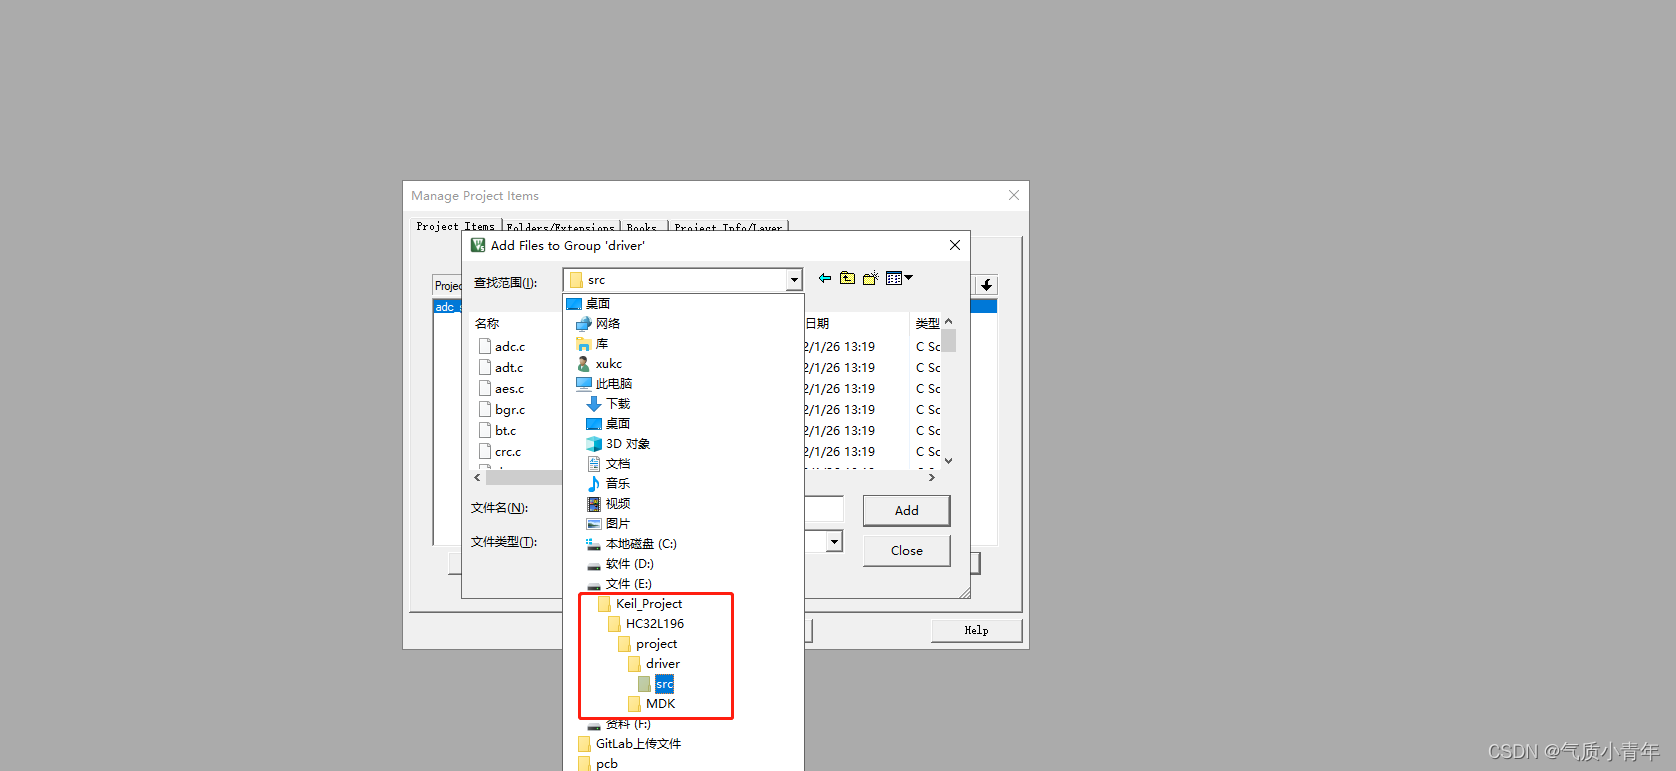
Task: Select file adt.c
Action: (x=501, y=367)
